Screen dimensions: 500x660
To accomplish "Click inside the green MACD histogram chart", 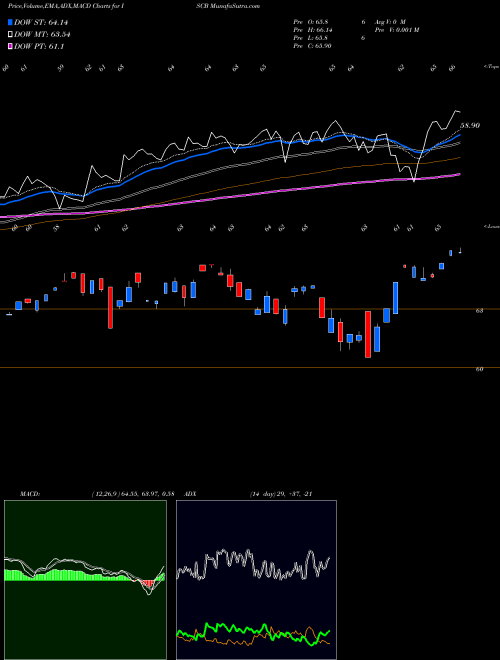I will coord(85,580).
